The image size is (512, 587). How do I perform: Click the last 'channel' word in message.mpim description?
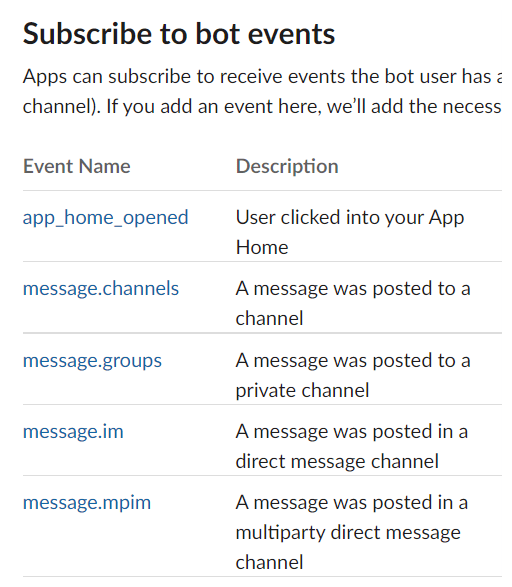pyautogui.click(x=269, y=563)
